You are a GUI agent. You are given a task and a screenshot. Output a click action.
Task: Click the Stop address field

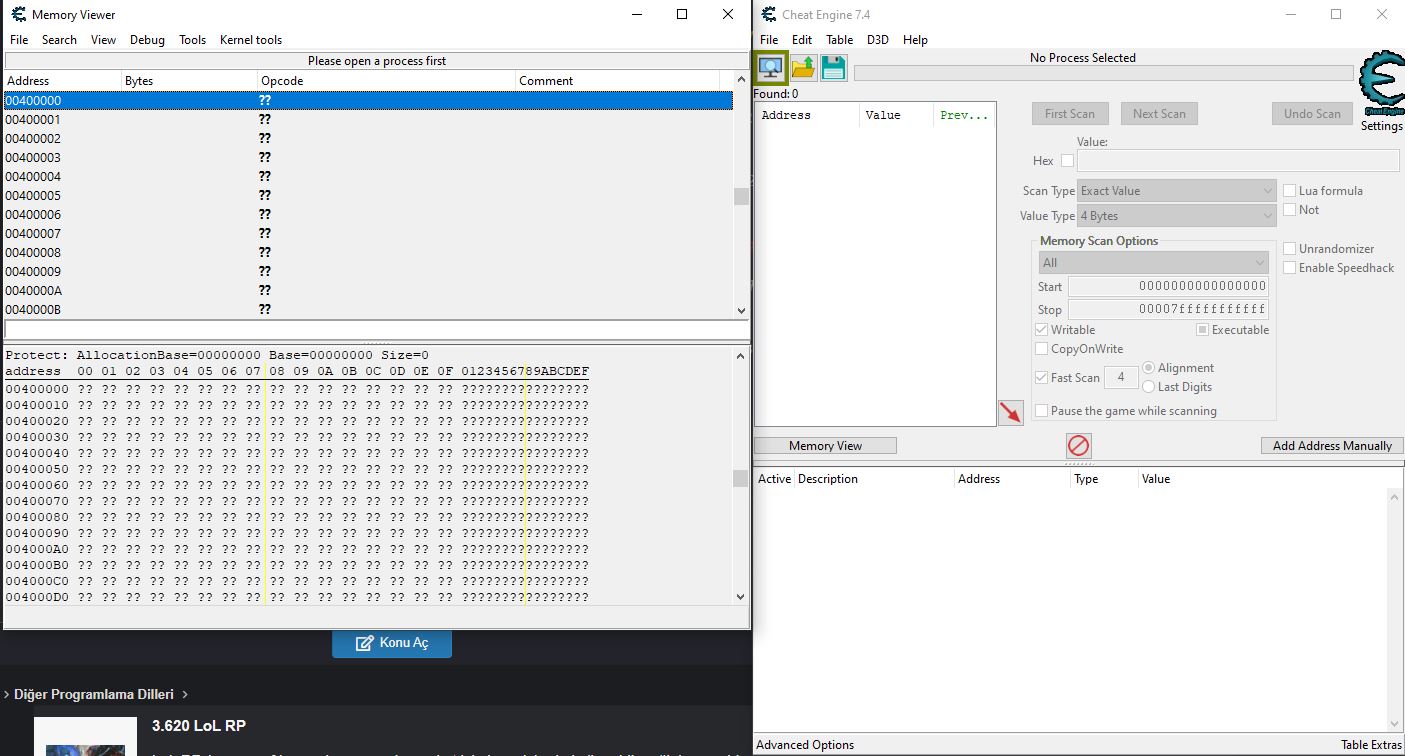(1168, 309)
